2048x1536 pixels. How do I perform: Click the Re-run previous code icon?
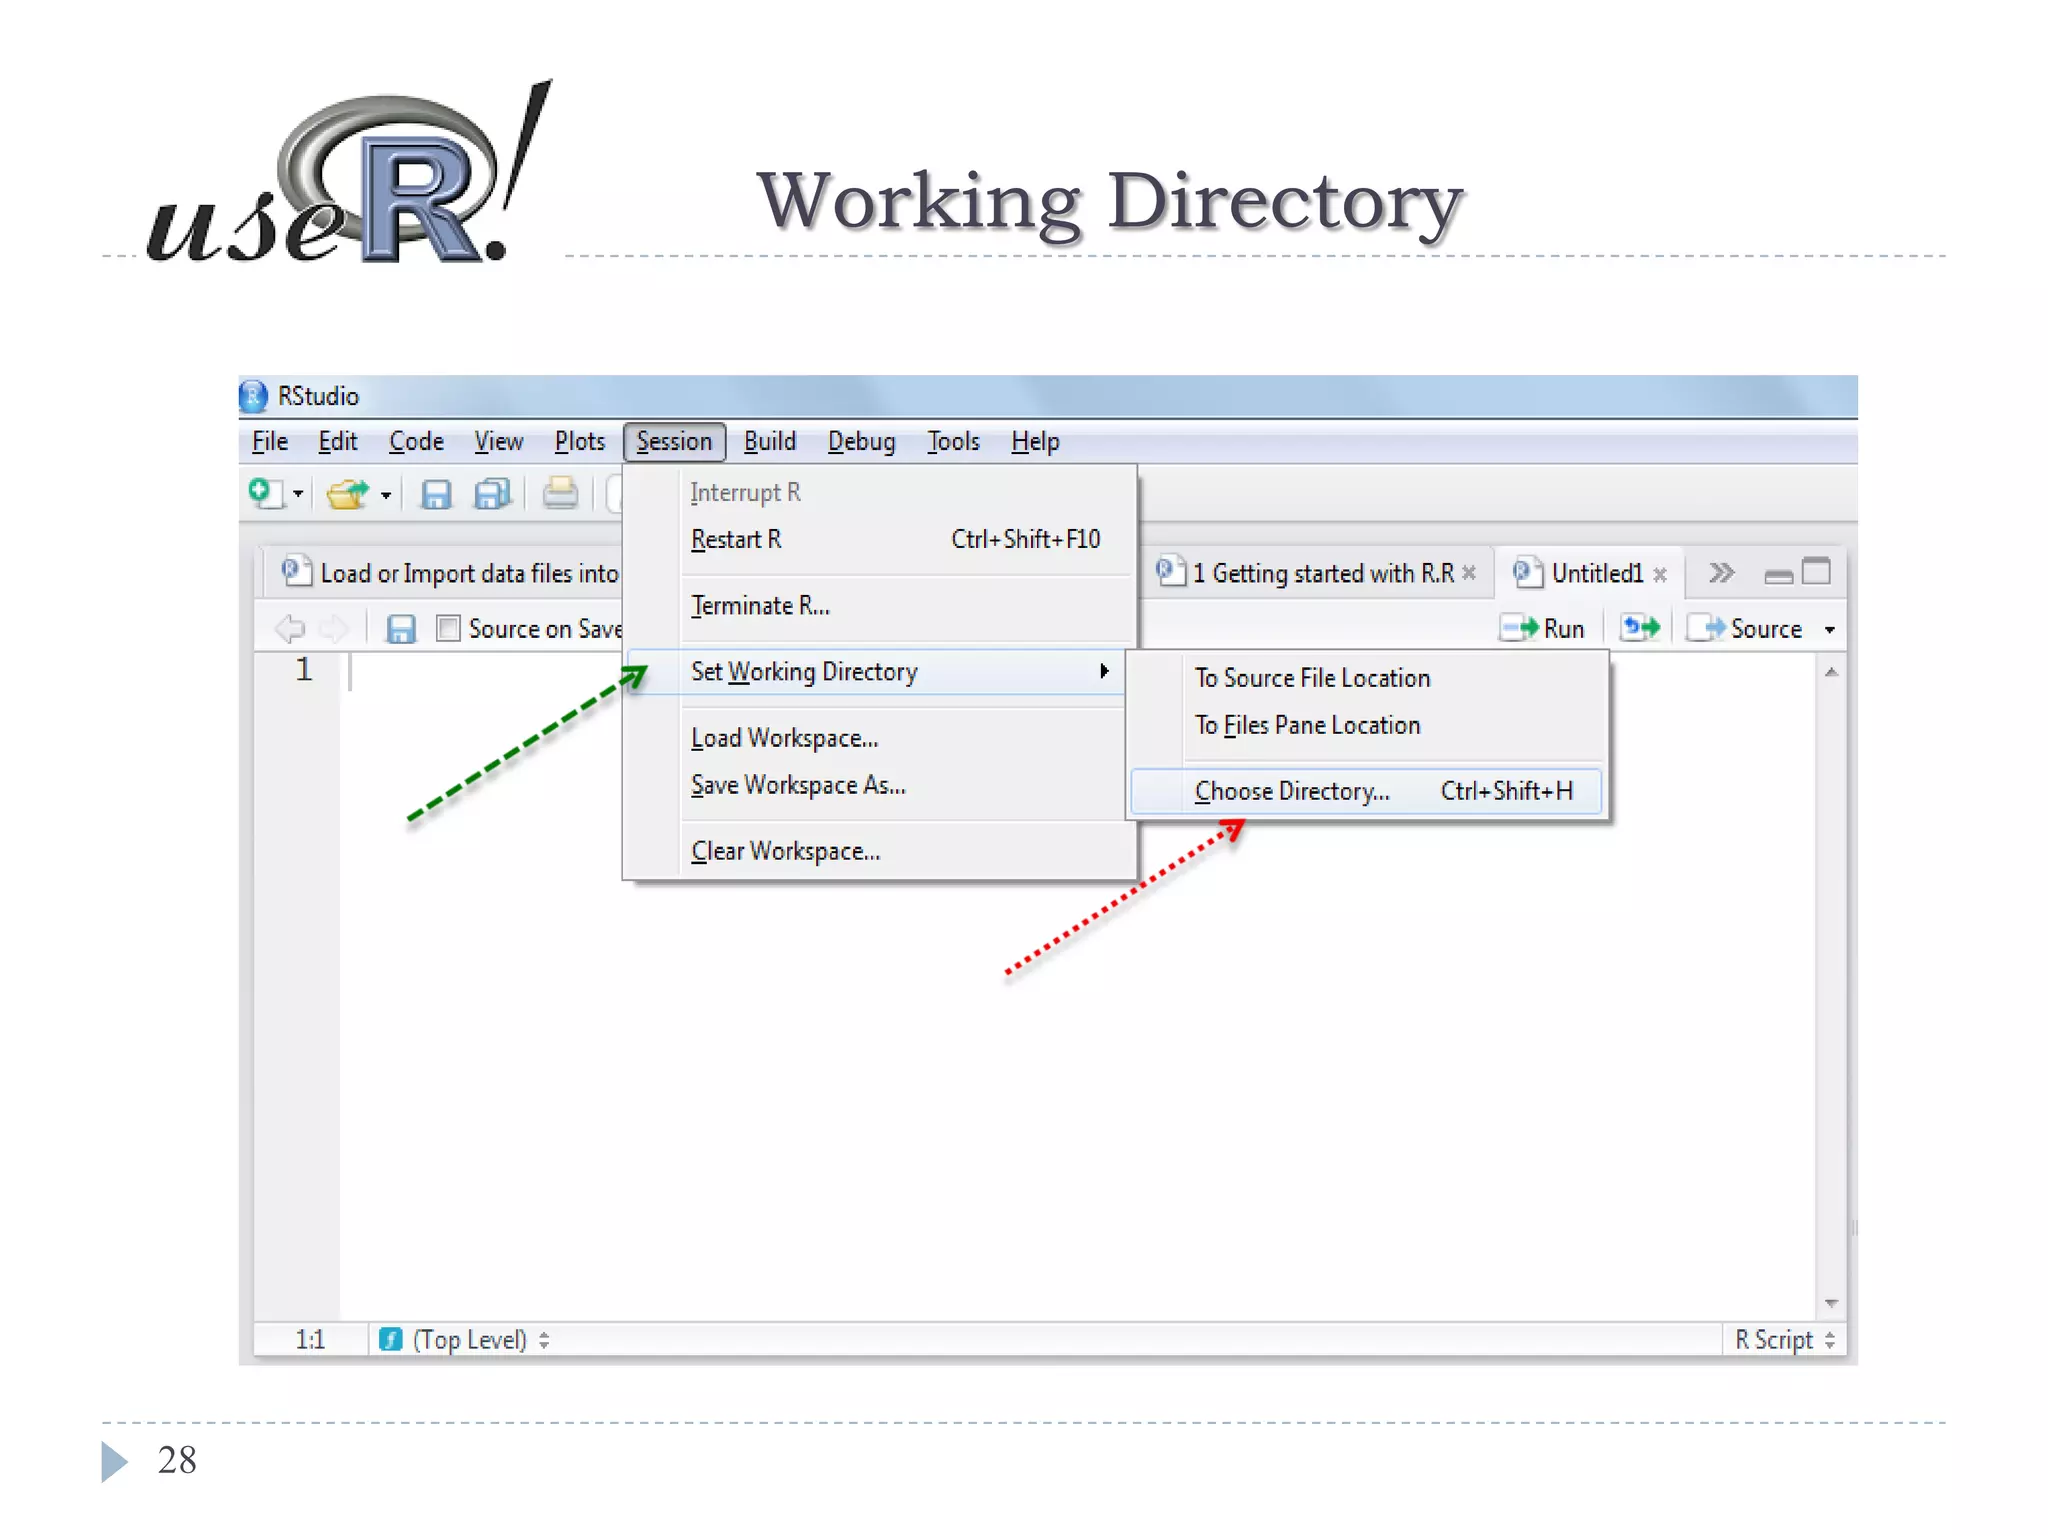1640,628
